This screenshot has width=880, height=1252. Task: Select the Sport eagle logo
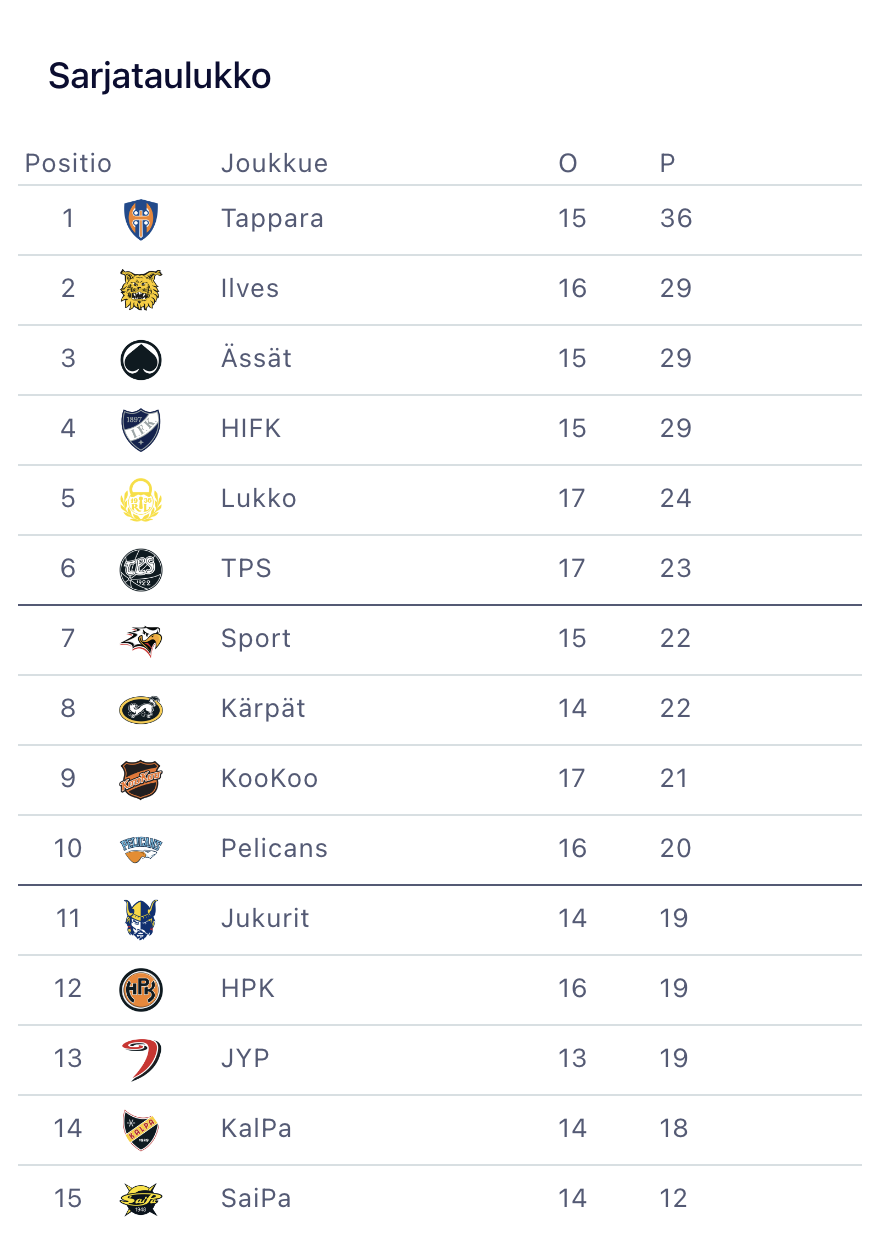[141, 639]
